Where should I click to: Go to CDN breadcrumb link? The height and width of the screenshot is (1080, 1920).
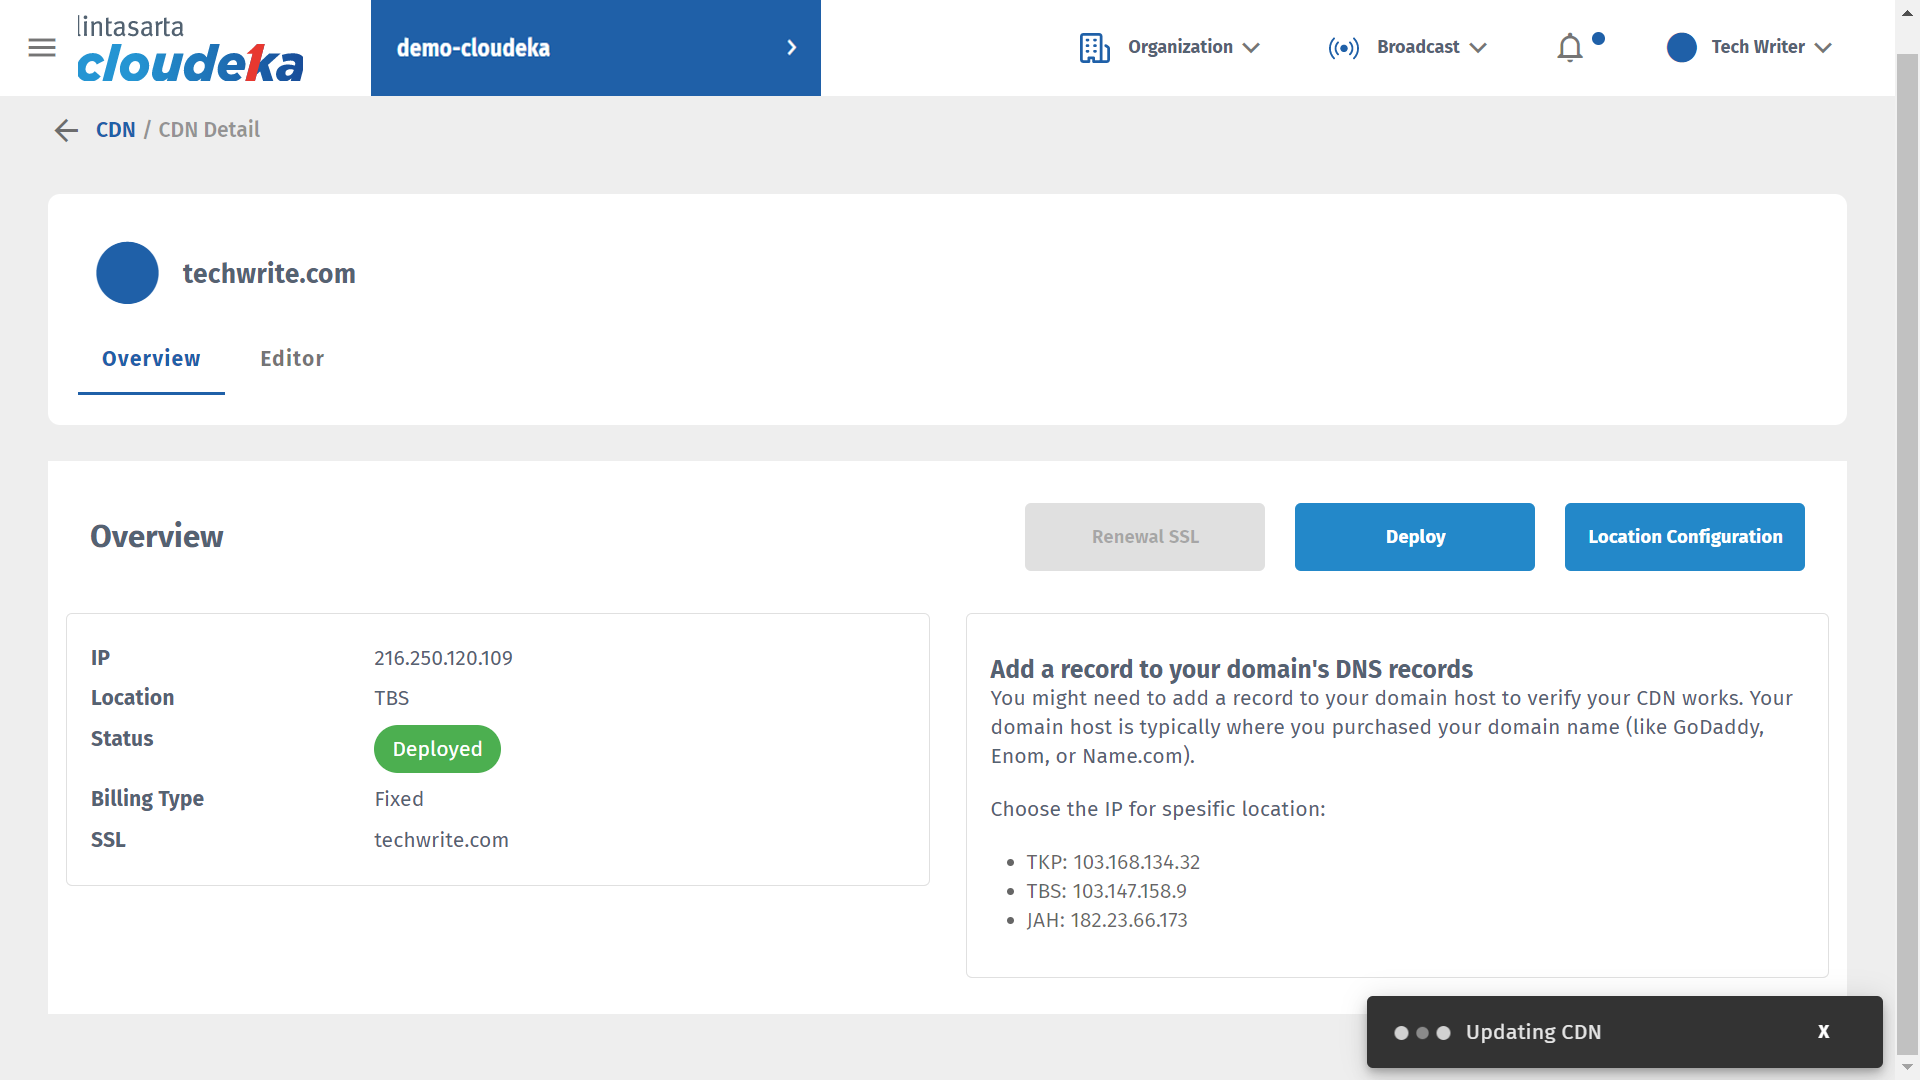(x=115, y=130)
